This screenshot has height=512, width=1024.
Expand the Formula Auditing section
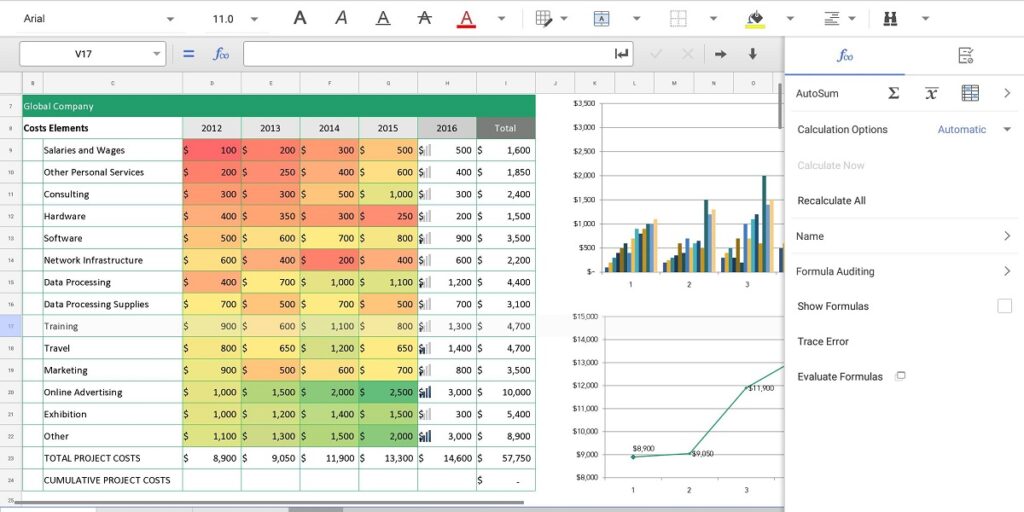[1006, 271]
